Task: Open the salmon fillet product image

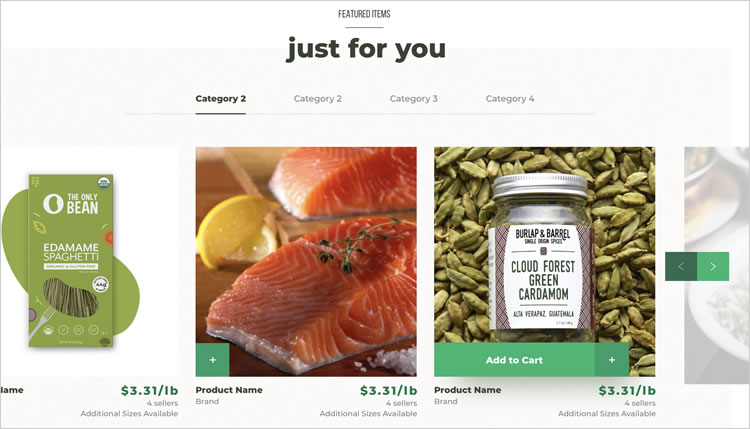Action: tap(306, 245)
